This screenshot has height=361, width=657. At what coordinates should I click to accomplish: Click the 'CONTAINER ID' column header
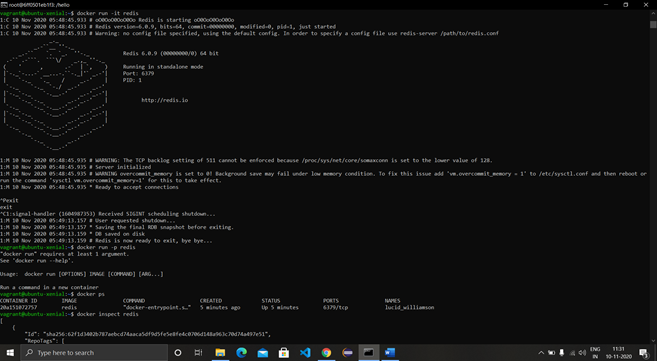click(18, 301)
